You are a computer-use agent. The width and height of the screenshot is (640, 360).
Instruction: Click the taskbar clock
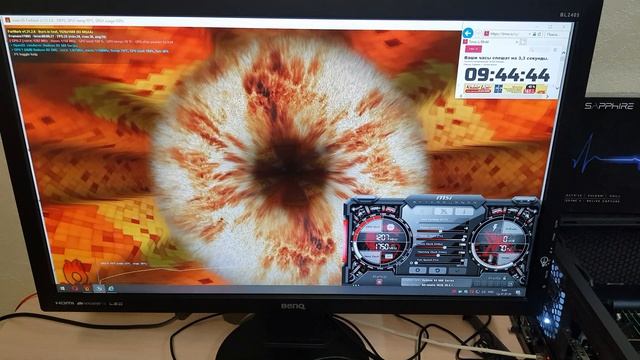[504, 292]
